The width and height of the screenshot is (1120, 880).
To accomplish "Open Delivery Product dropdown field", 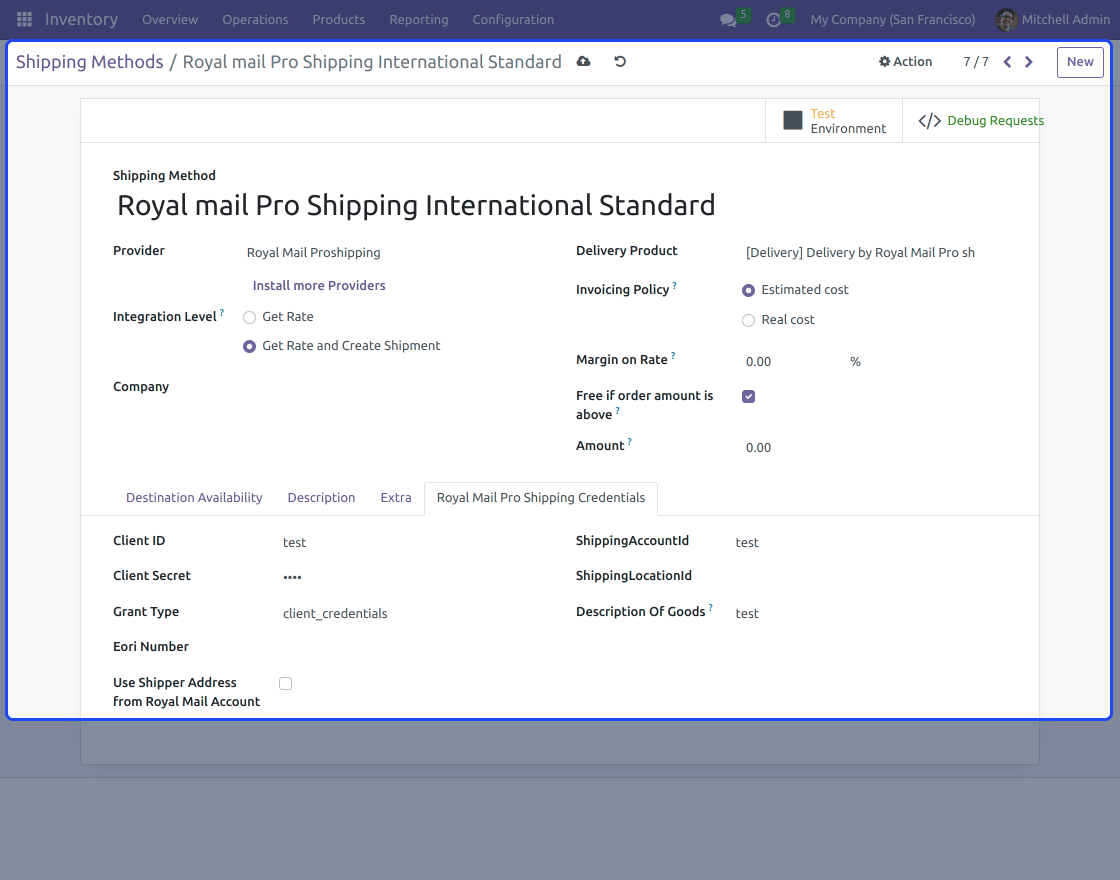I will 876,252.
